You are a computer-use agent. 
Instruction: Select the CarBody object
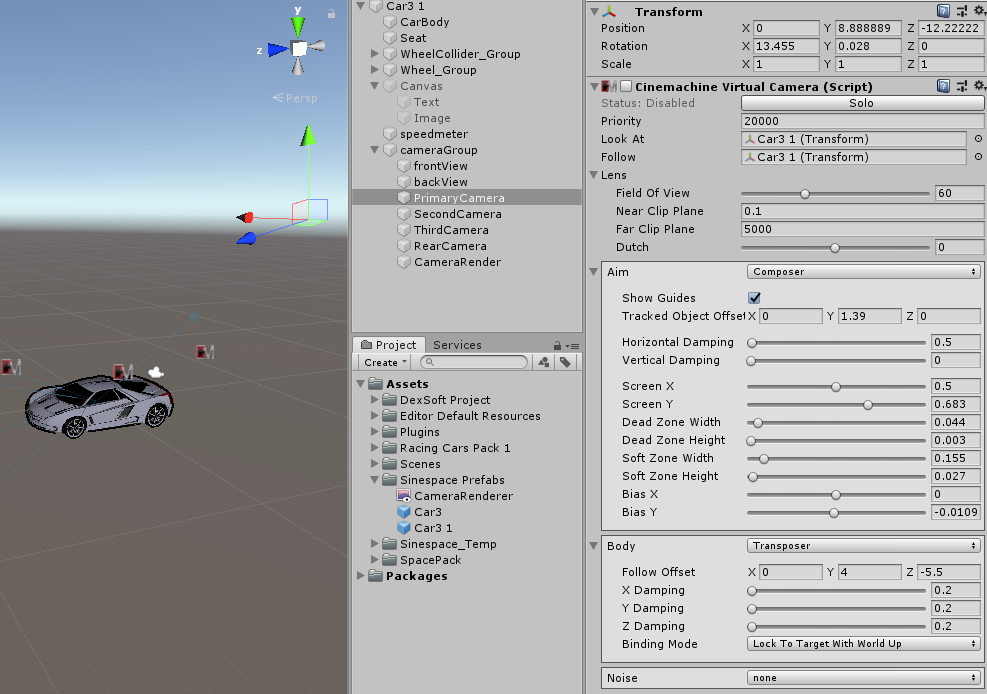tap(424, 22)
